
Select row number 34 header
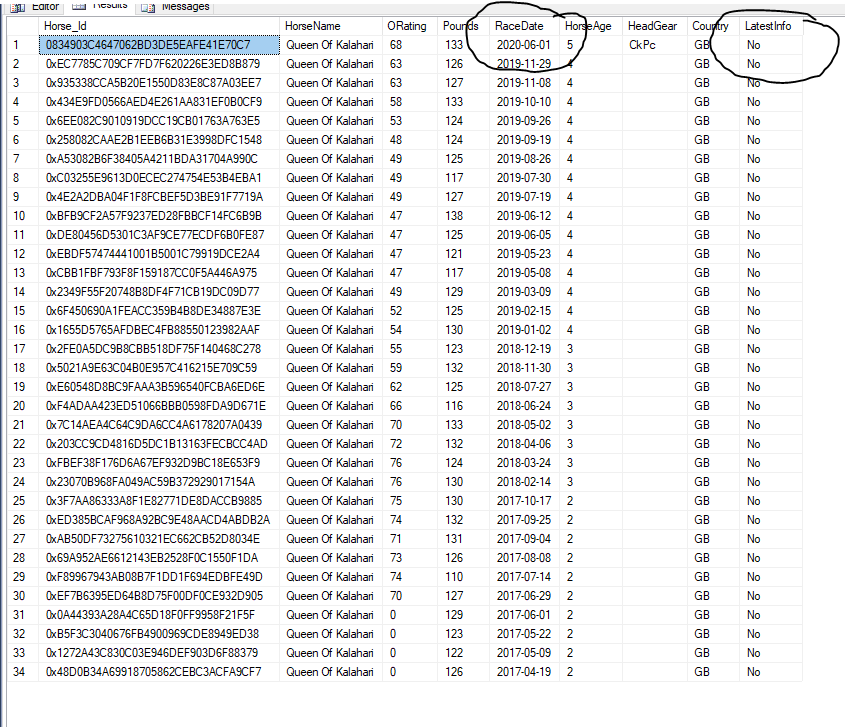point(23,671)
